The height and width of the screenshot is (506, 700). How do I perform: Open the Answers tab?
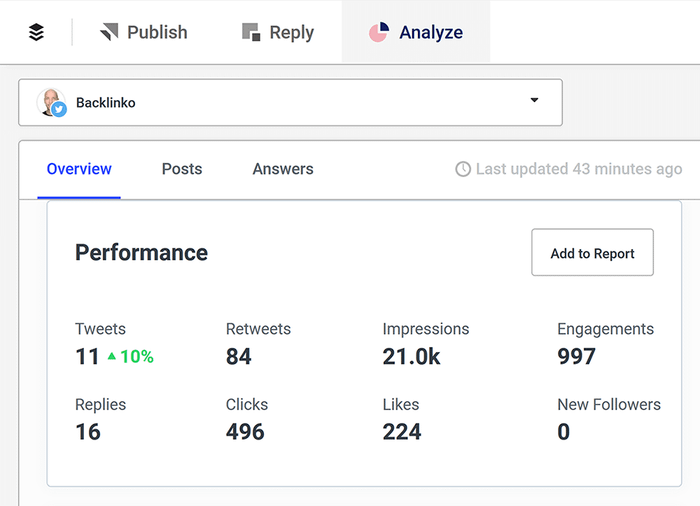(x=283, y=169)
